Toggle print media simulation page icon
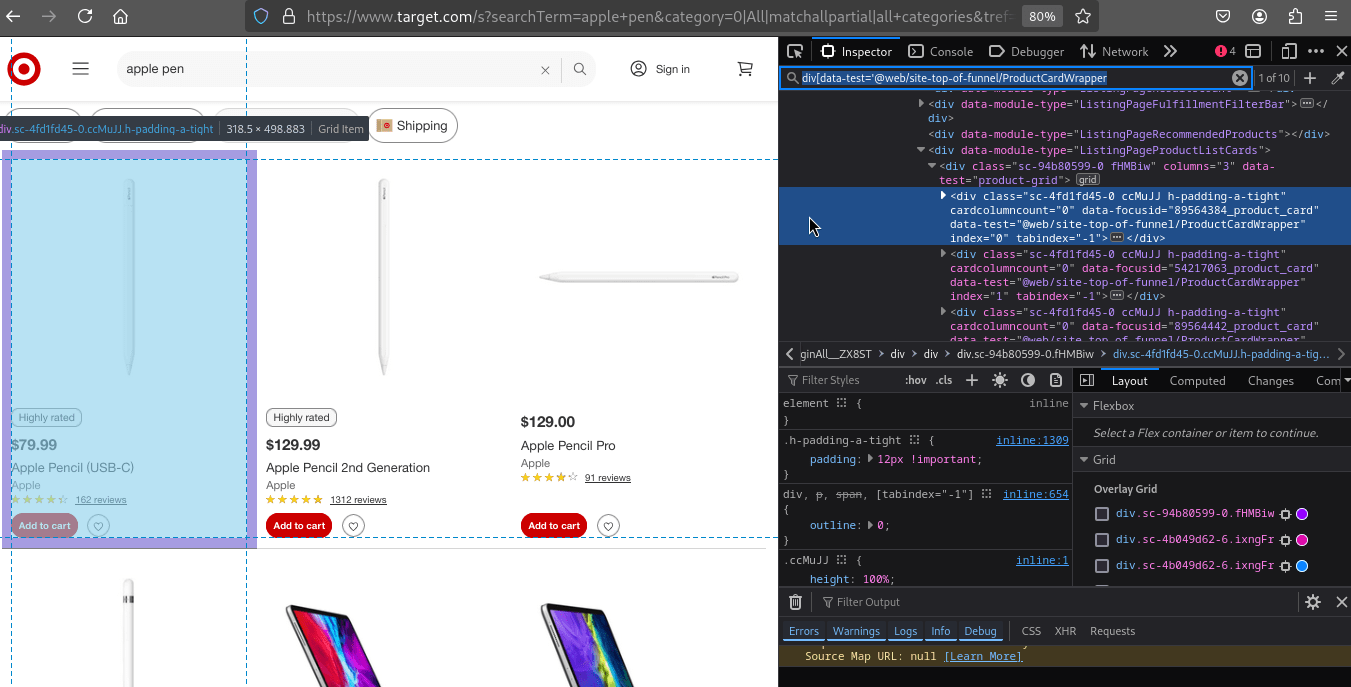This screenshot has height=687, width=1351. pos(1056,380)
